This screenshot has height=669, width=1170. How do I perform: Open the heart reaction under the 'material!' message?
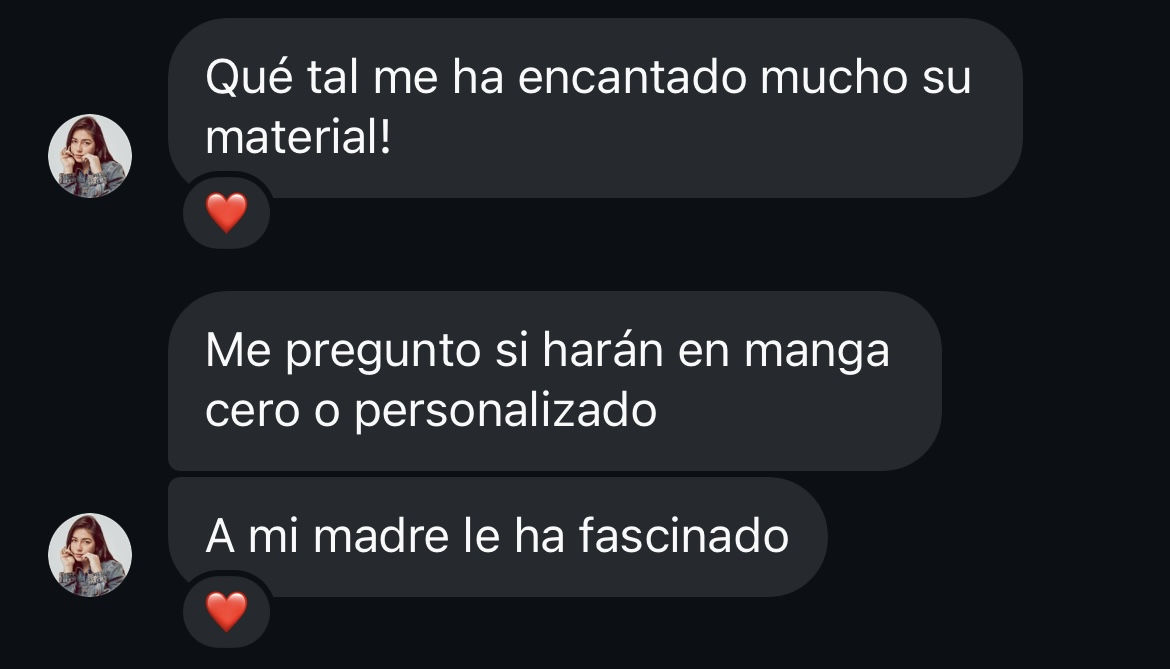226,213
